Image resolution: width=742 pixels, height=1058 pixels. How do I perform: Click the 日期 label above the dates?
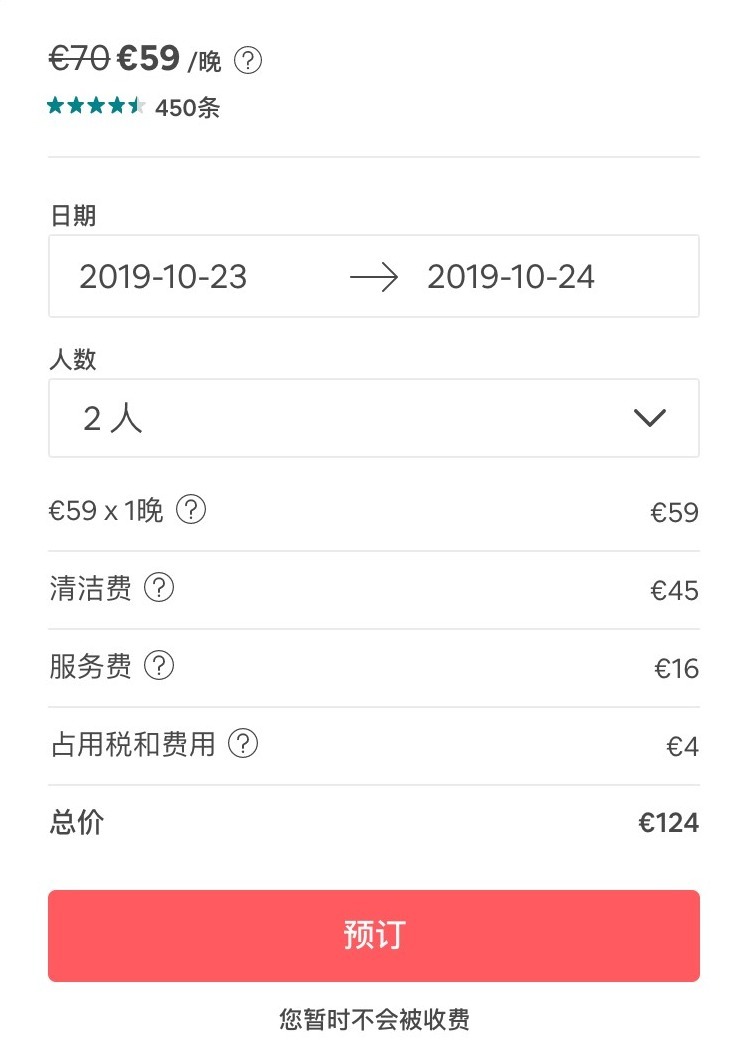[x=73, y=215]
